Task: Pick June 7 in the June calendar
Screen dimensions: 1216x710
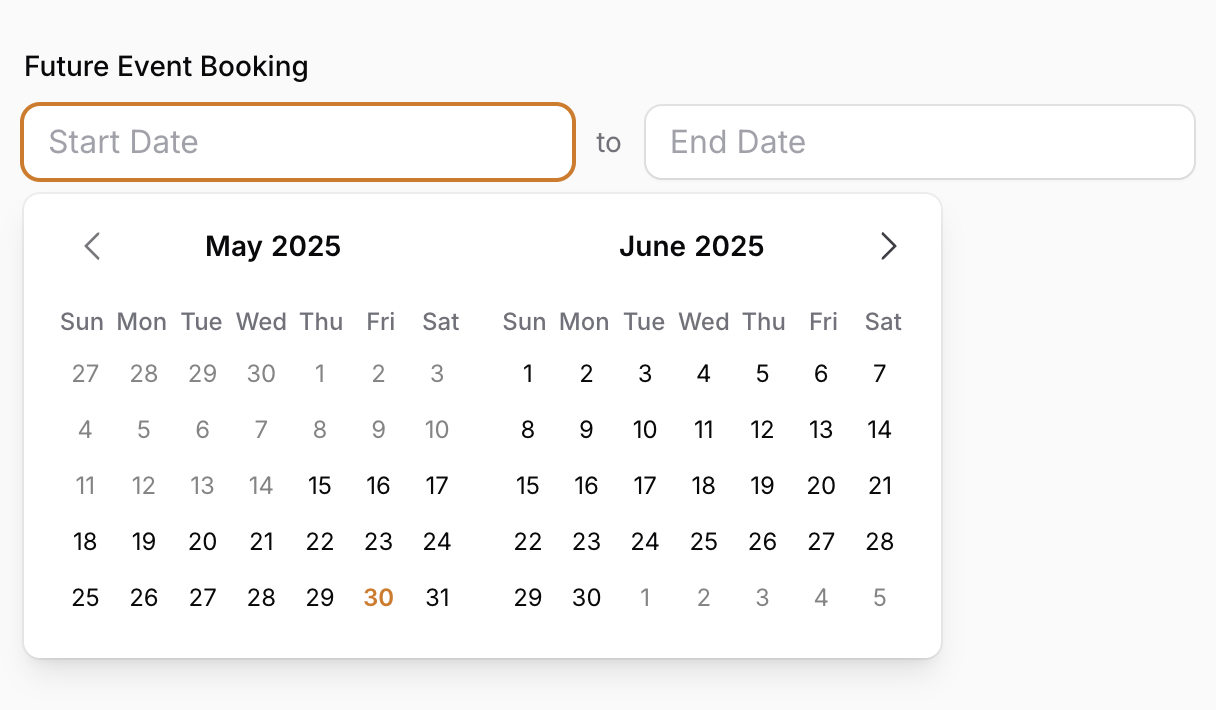Action: [x=879, y=374]
